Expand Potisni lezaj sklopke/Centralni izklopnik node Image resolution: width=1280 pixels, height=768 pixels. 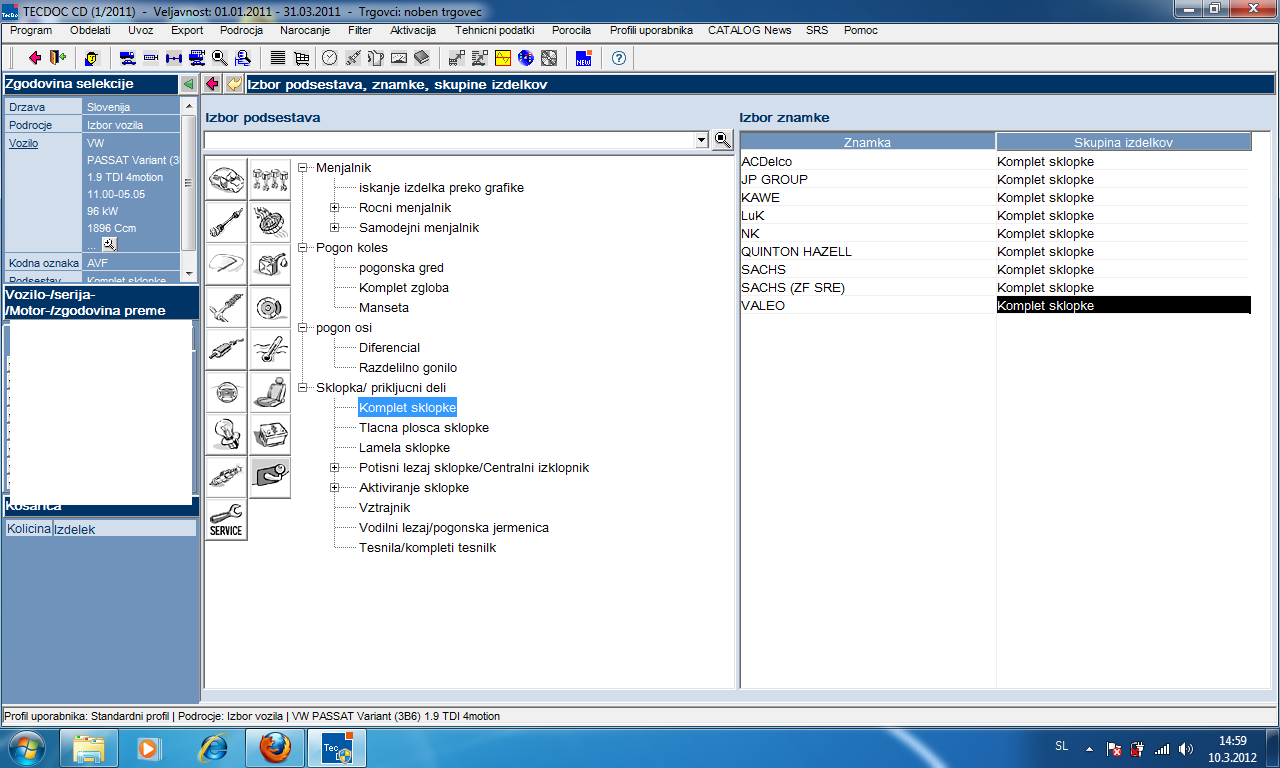pos(335,468)
